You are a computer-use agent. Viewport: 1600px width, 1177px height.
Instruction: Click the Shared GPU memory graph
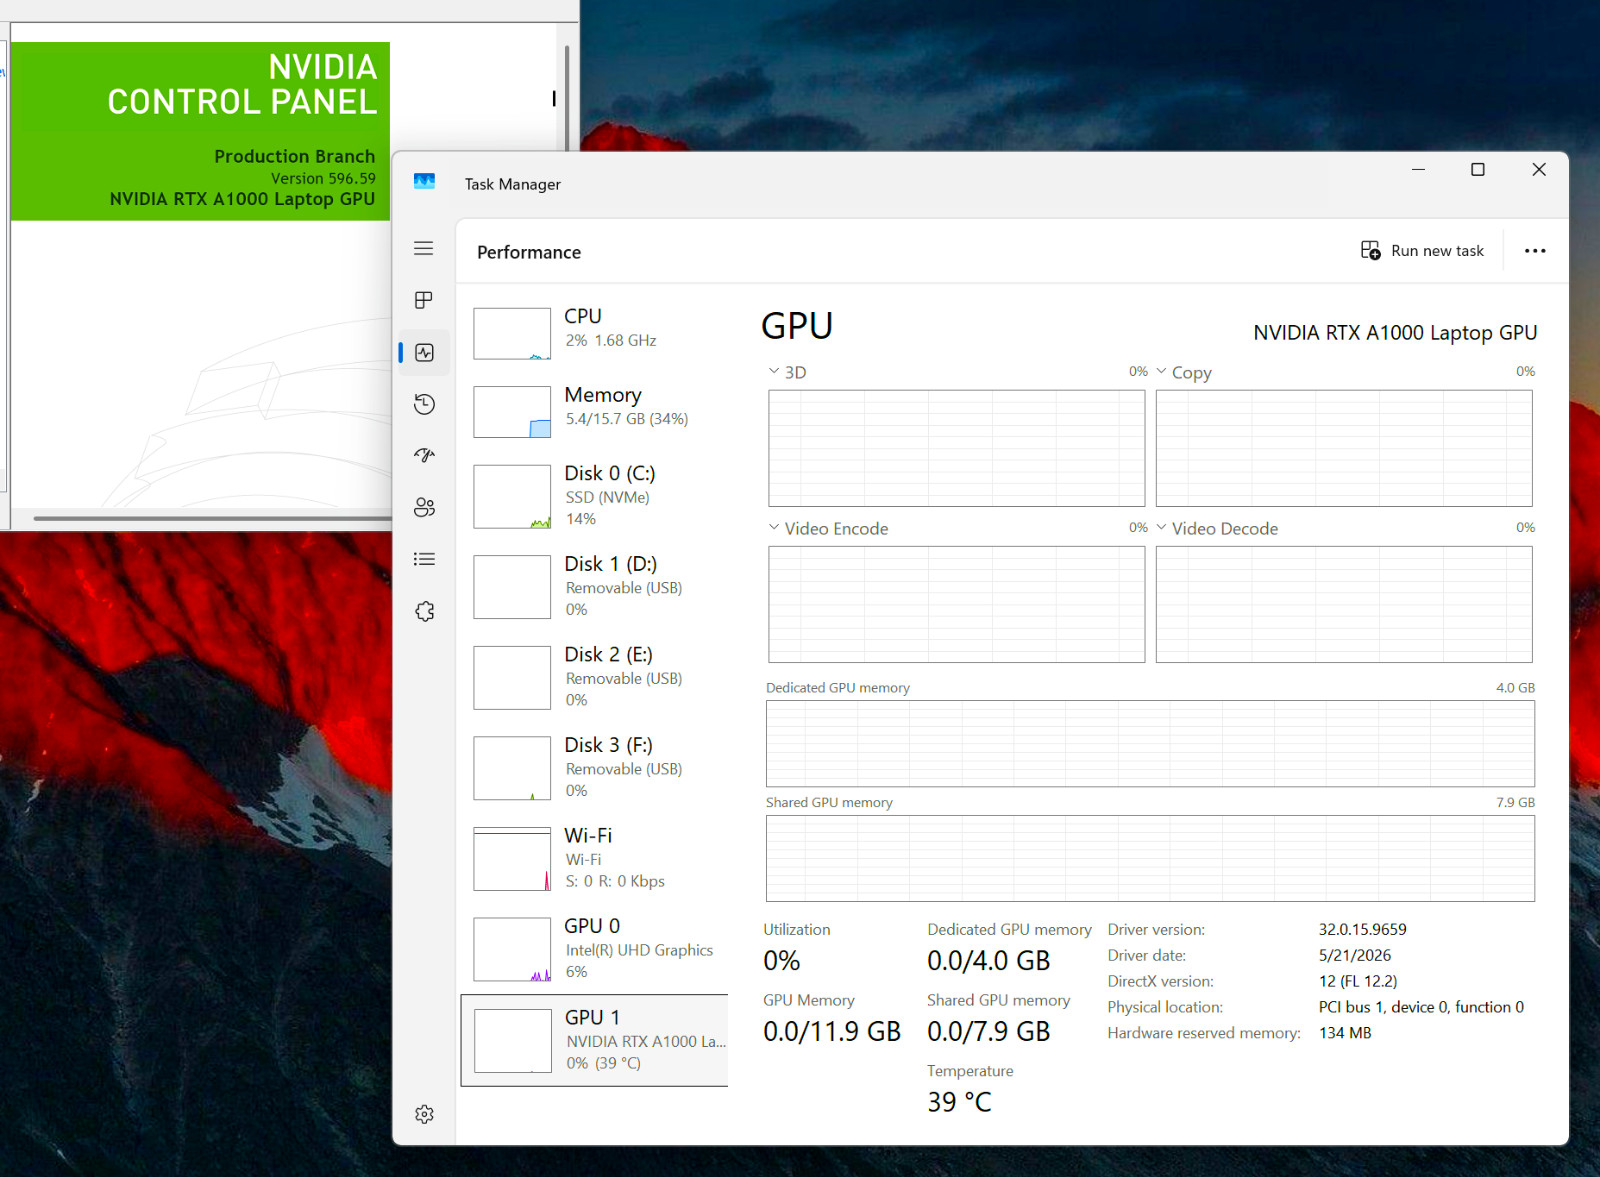click(1150, 858)
